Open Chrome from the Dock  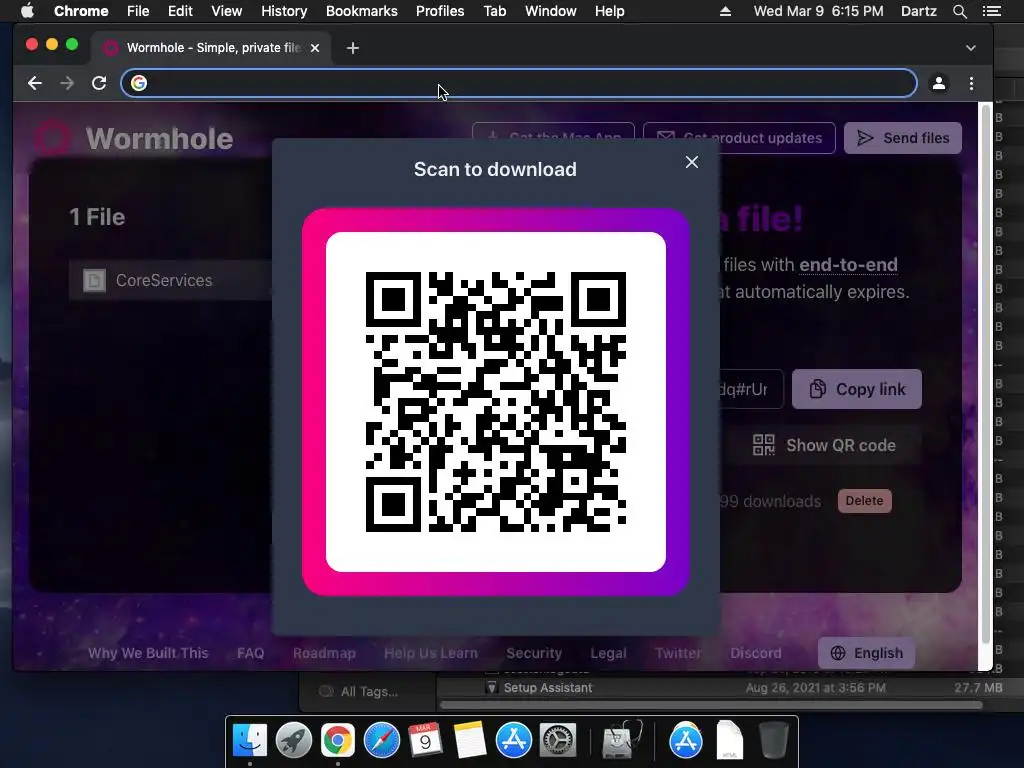337,740
